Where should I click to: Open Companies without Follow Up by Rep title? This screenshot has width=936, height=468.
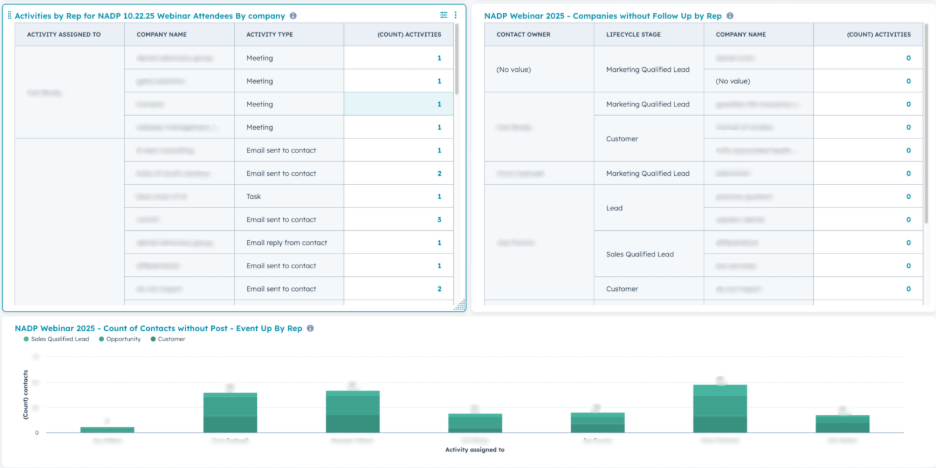tap(602, 16)
